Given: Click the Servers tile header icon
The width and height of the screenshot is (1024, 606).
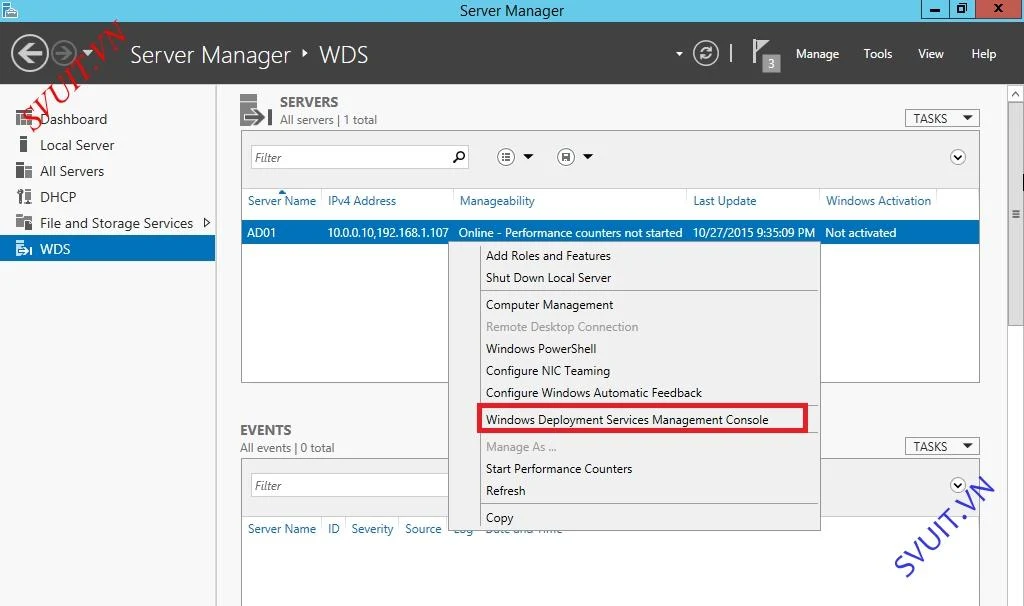Looking at the screenshot, I should coord(255,110).
